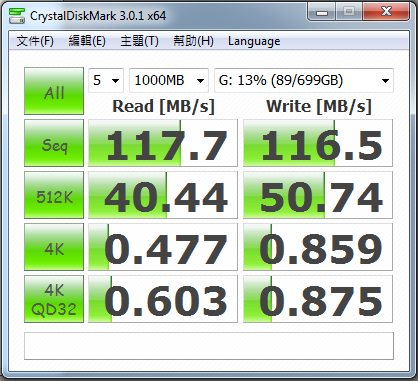Select the 4K QD32 read result 0.603
The image size is (418, 381).
(163, 299)
